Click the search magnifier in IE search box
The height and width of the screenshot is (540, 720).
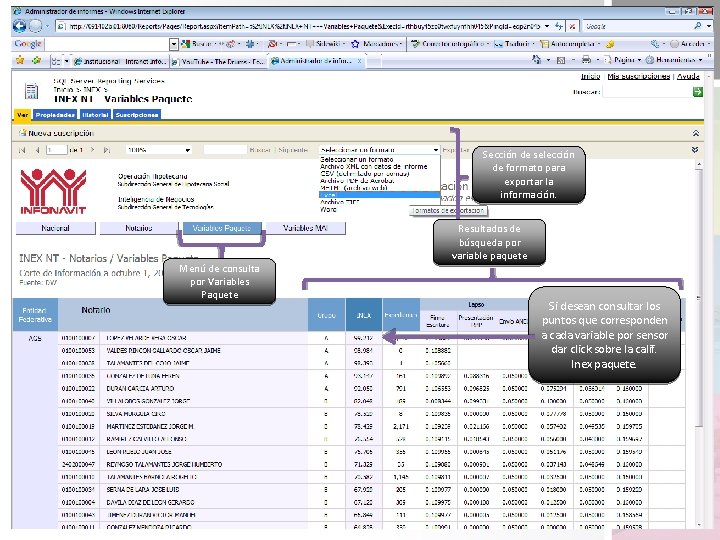click(x=698, y=26)
